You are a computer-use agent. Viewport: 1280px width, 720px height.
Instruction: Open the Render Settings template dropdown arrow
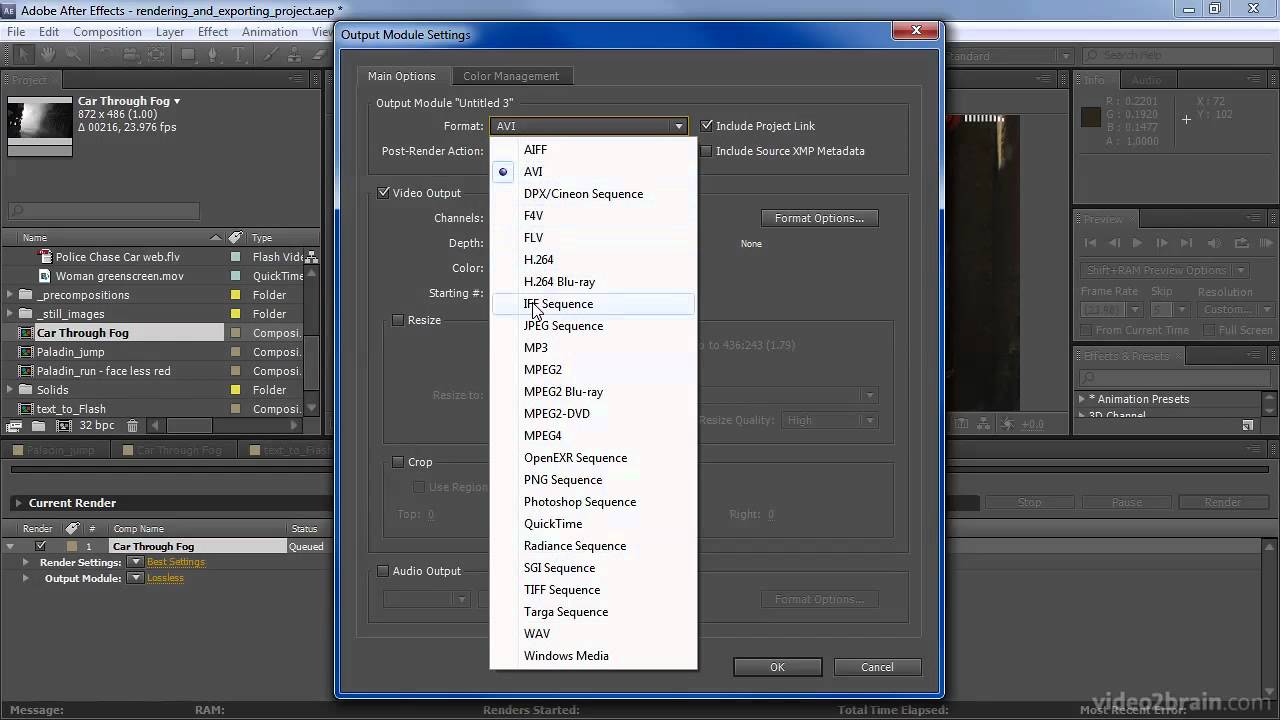point(136,562)
